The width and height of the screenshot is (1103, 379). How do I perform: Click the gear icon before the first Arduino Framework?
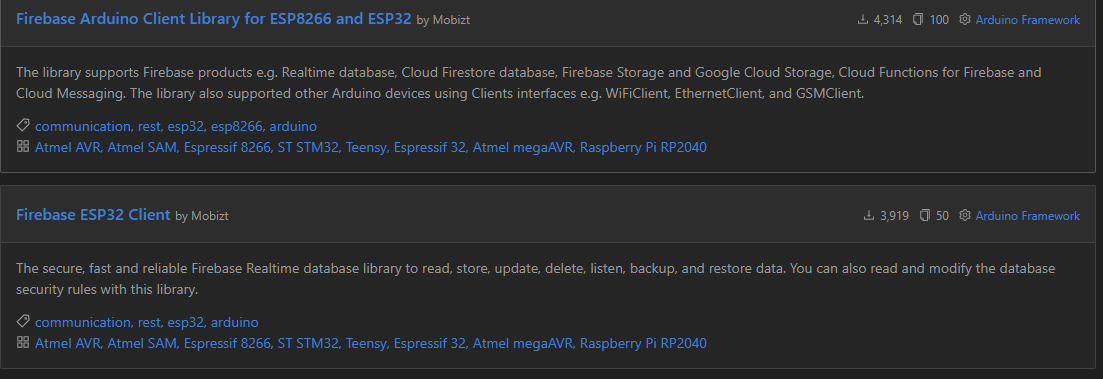click(964, 20)
